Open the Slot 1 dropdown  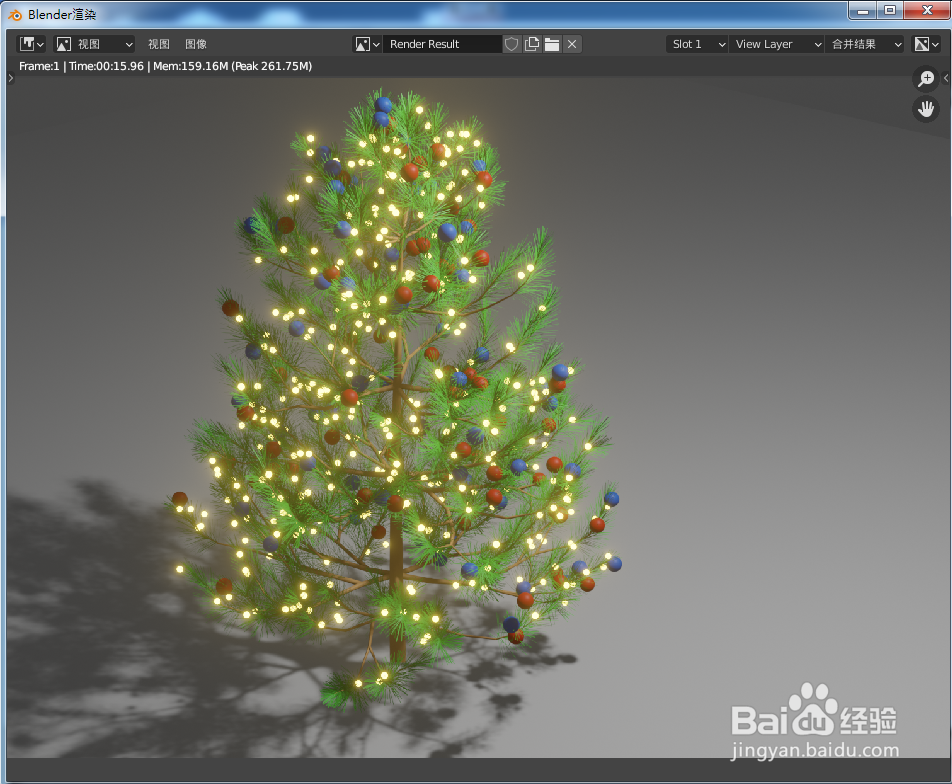(696, 43)
